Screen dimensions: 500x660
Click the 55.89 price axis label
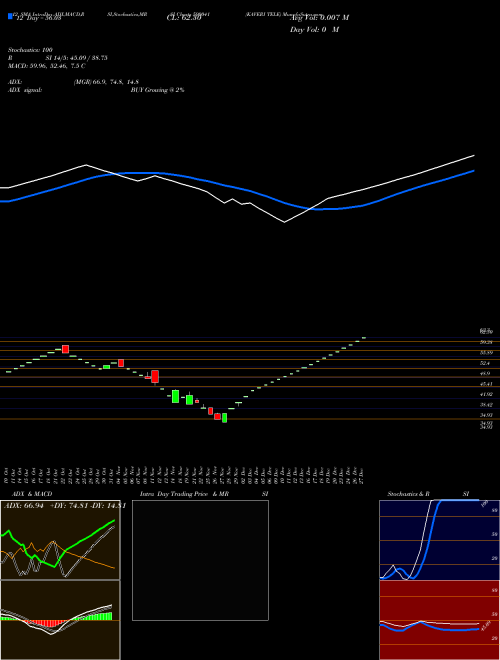[x=486, y=352]
